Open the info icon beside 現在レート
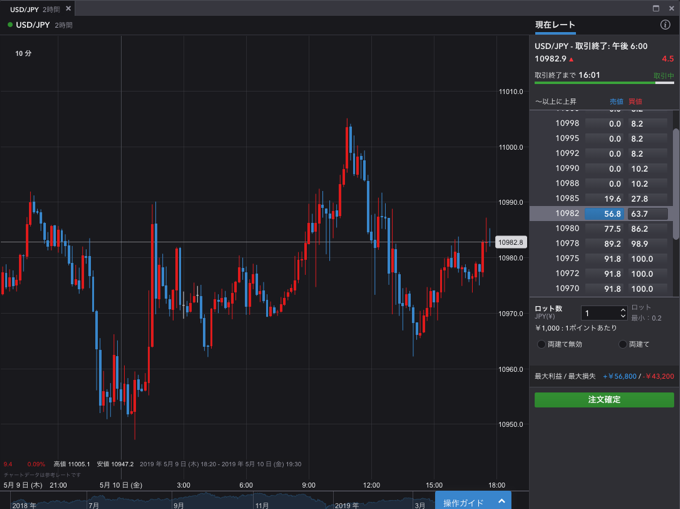The image size is (680, 509). 665,25
